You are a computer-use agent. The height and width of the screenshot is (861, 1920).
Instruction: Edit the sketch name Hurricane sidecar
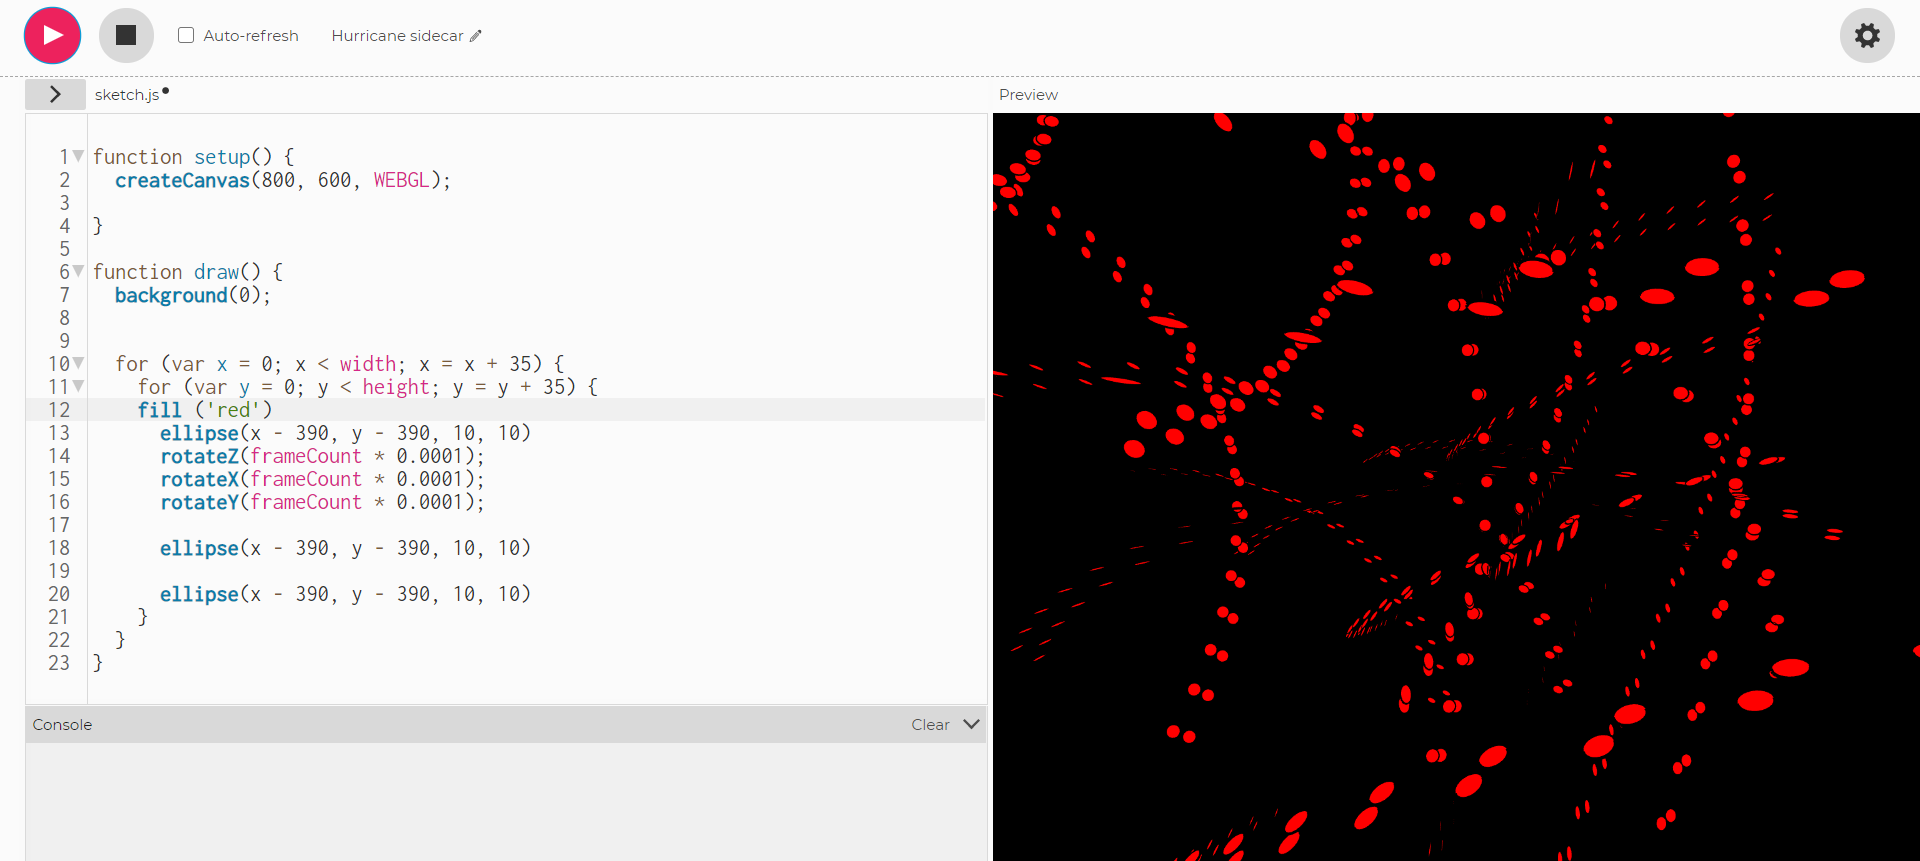coord(397,36)
